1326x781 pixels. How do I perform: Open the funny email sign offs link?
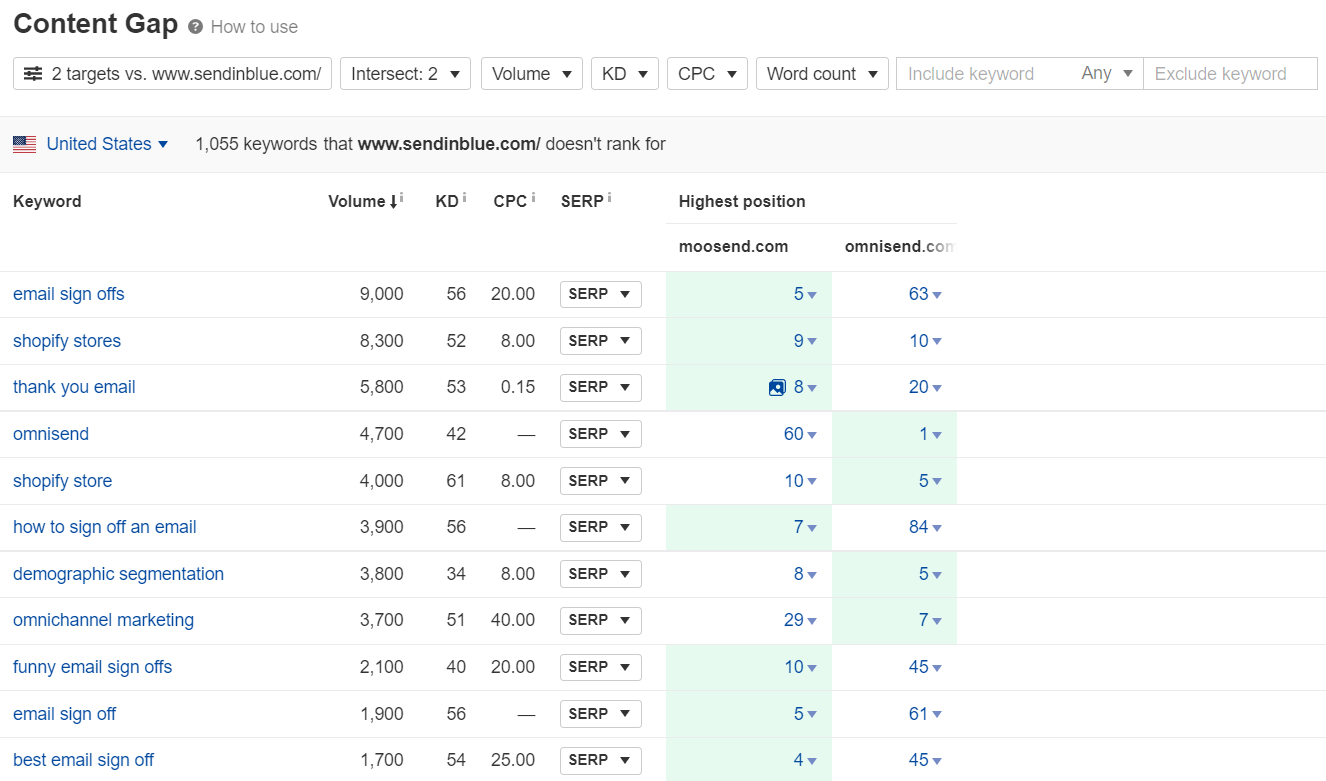point(92,667)
